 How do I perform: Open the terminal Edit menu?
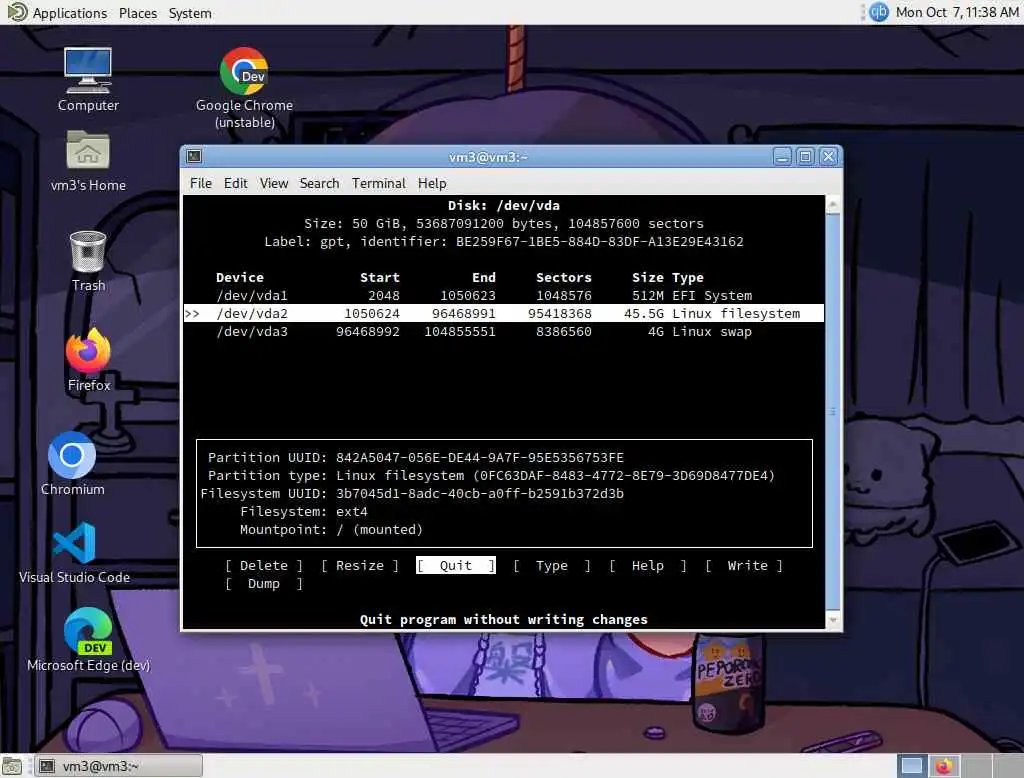tap(236, 183)
